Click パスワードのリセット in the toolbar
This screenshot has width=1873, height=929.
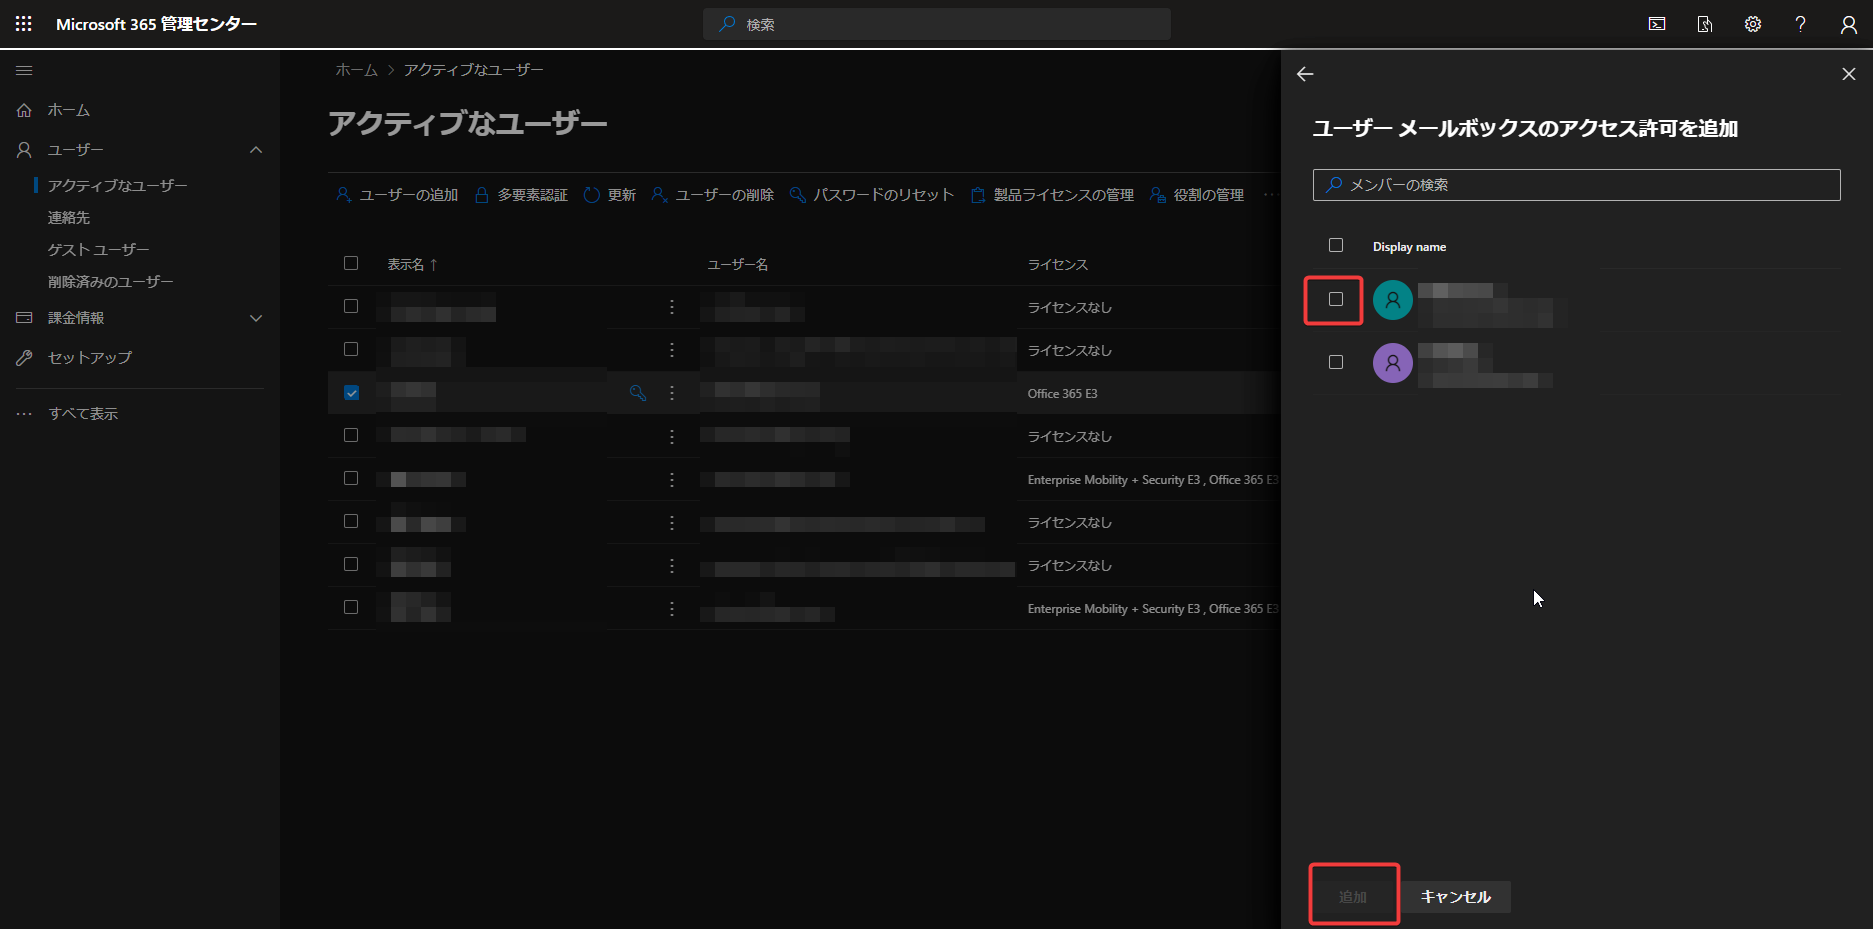tap(872, 195)
